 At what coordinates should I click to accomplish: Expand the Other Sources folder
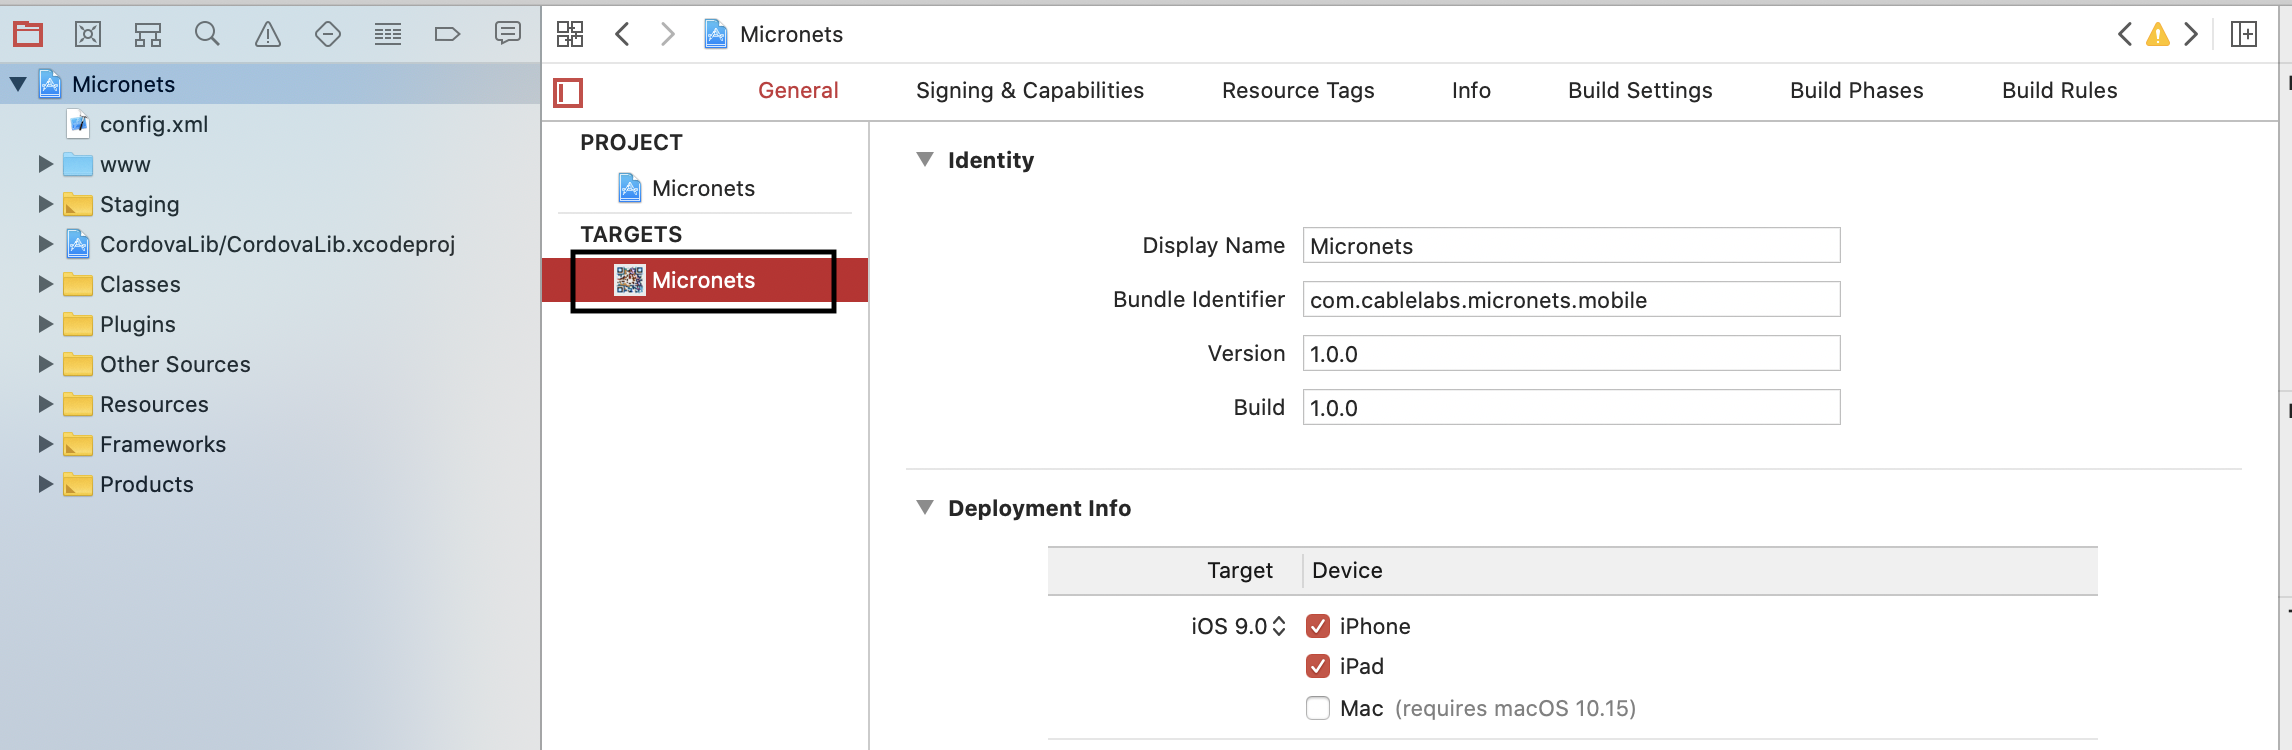45,364
